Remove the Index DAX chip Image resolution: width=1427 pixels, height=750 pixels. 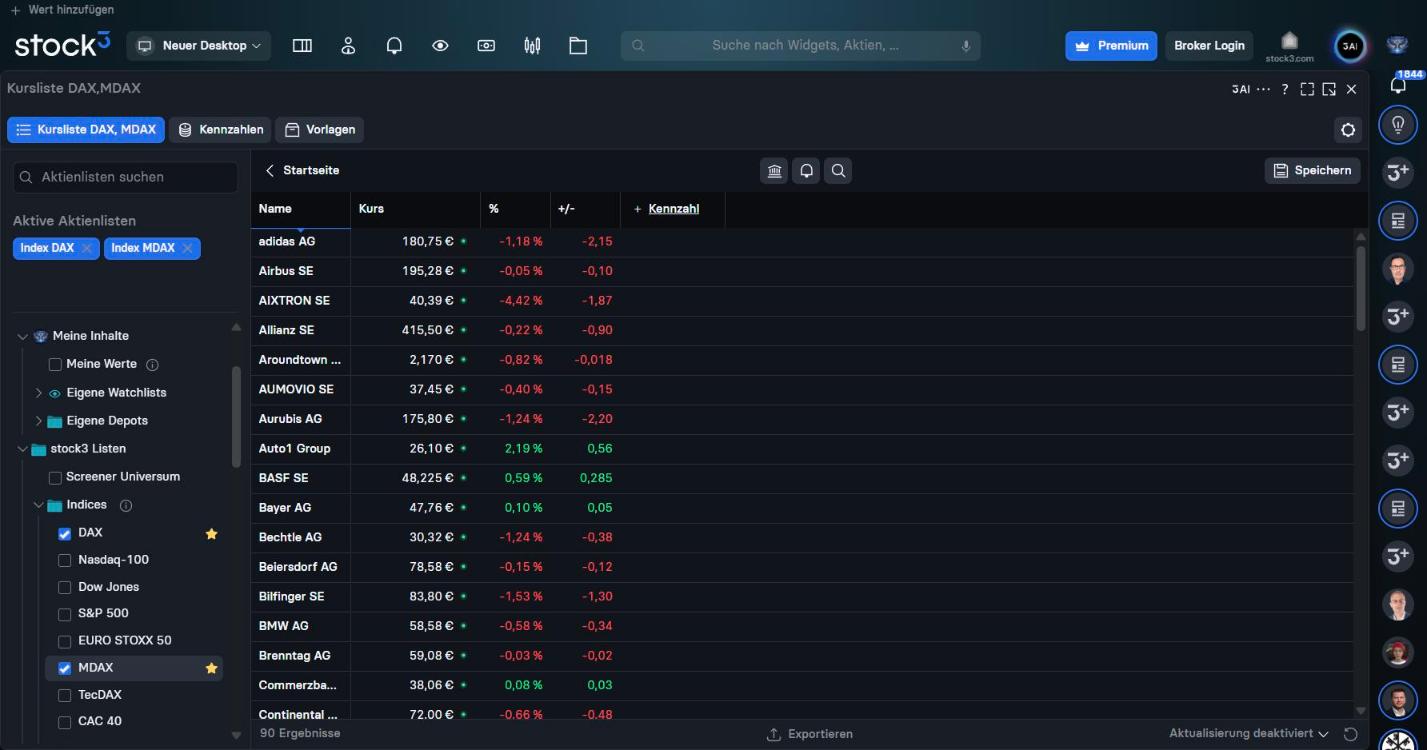(x=87, y=248)
